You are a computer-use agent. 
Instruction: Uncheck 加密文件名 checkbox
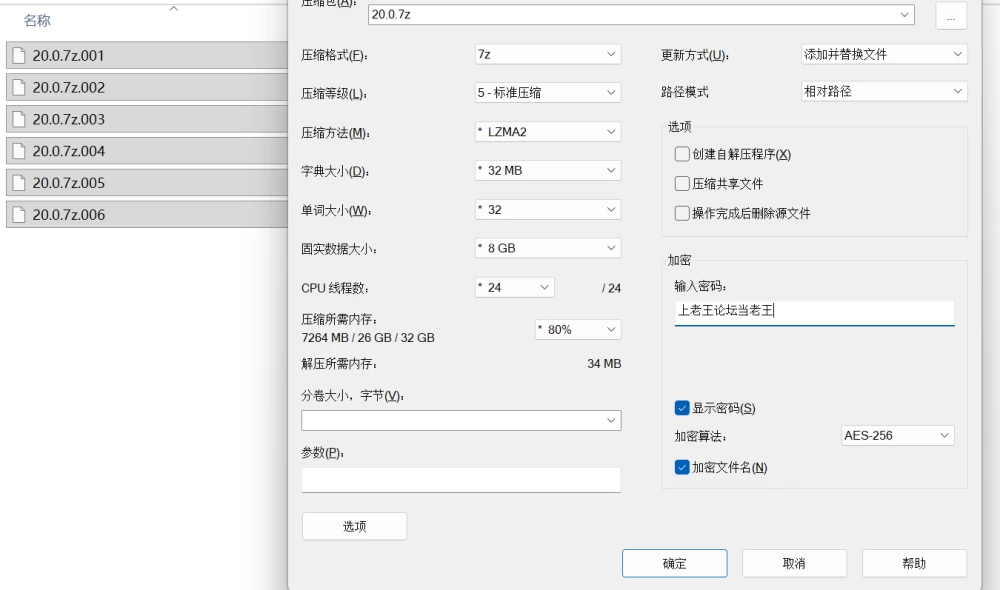click(682, 468)
